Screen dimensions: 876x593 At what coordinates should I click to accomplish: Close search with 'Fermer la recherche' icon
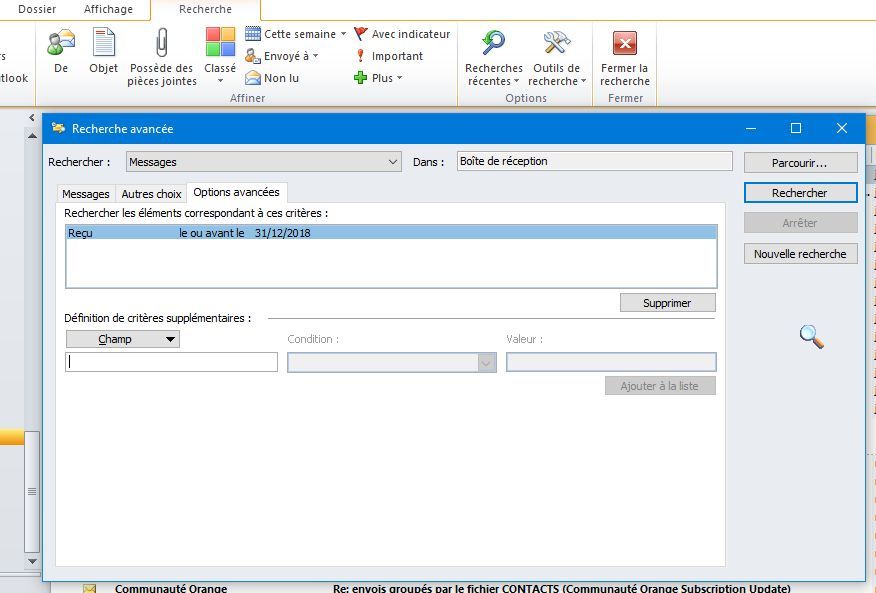pyautogui.click(x=624, y=45)
